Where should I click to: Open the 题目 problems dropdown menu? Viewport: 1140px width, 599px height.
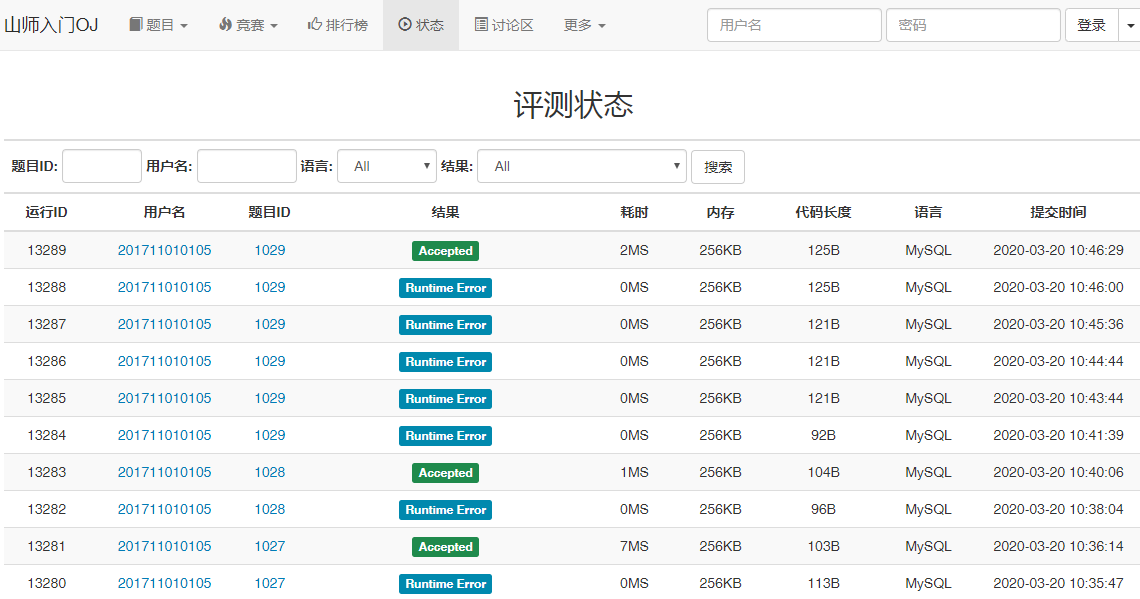pyautogui.click(x=158, y=25)
